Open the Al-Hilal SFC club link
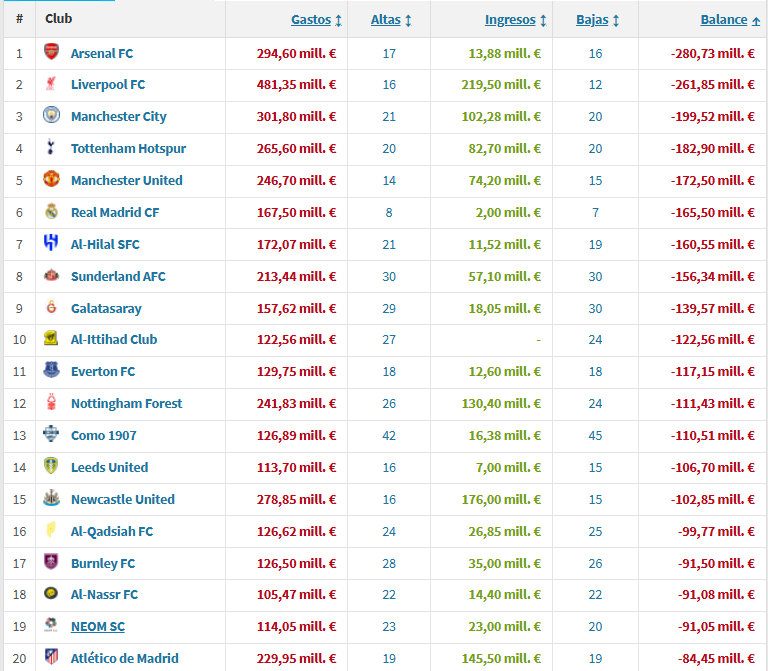768x671 pixels. point(105,244)
